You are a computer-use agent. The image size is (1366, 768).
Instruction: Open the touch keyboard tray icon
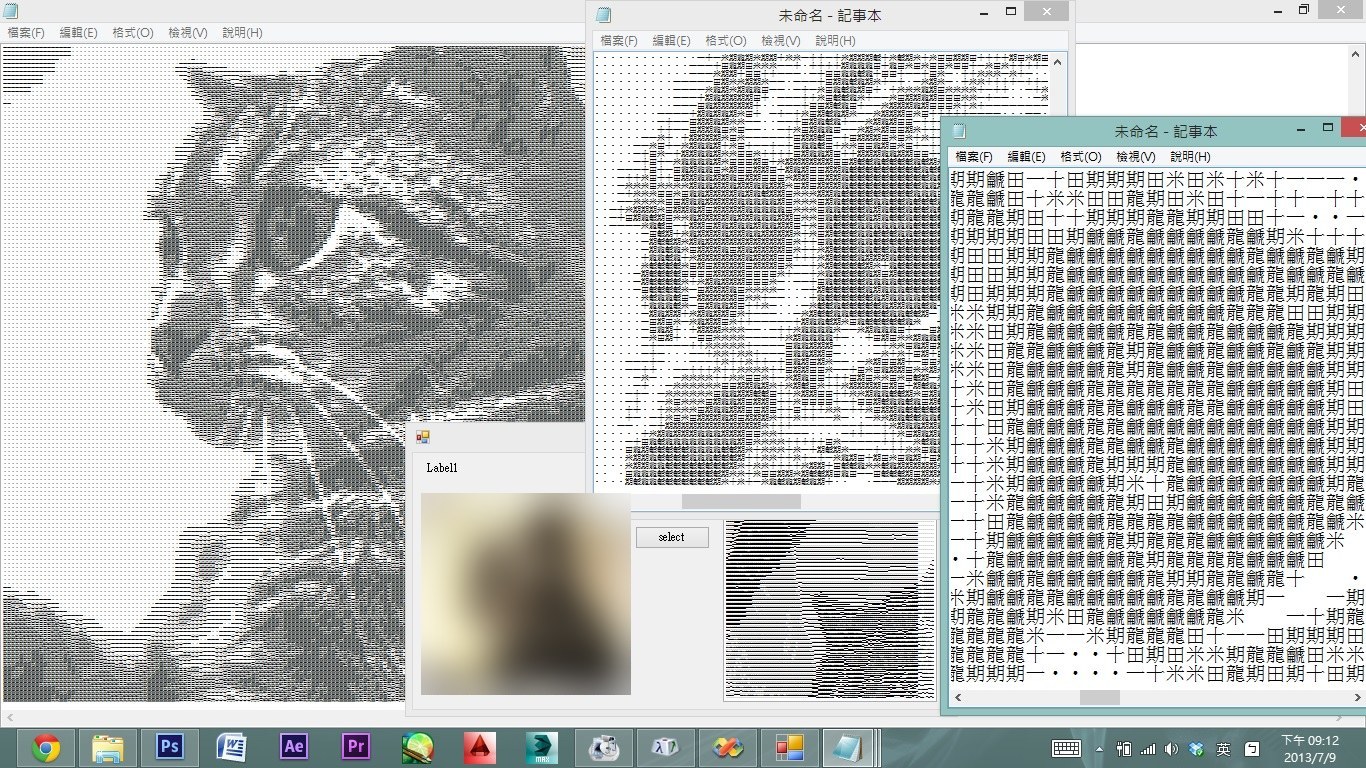coord(1066,749)
